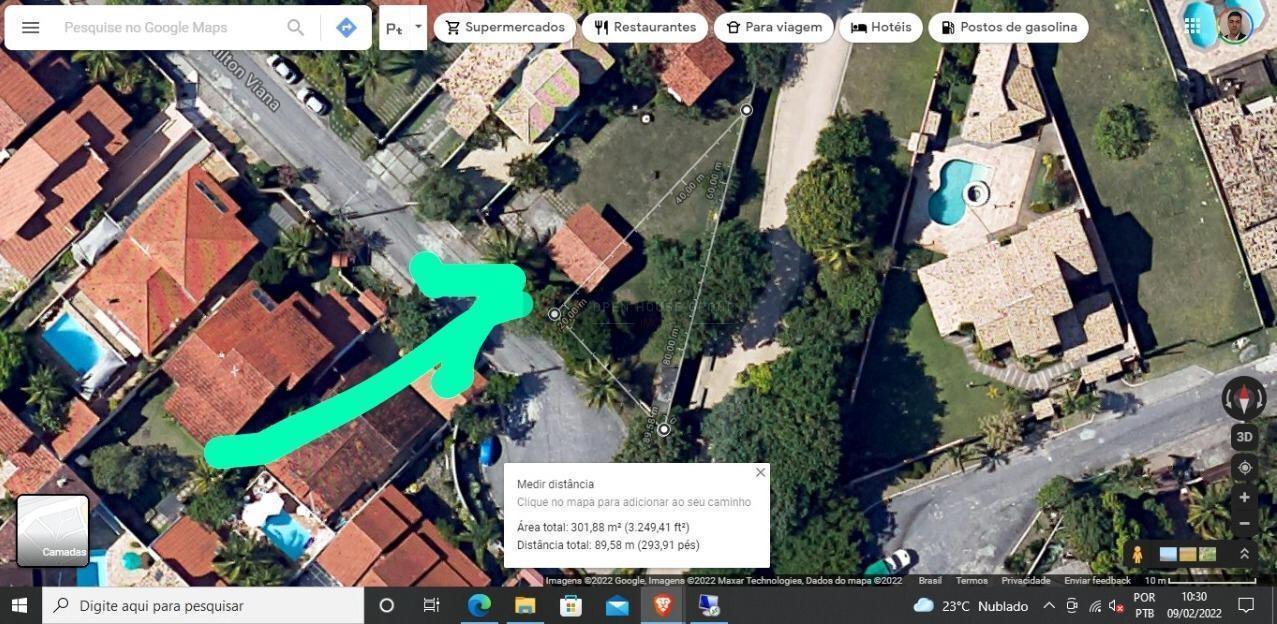Toggle the 3D view button

1244,437
